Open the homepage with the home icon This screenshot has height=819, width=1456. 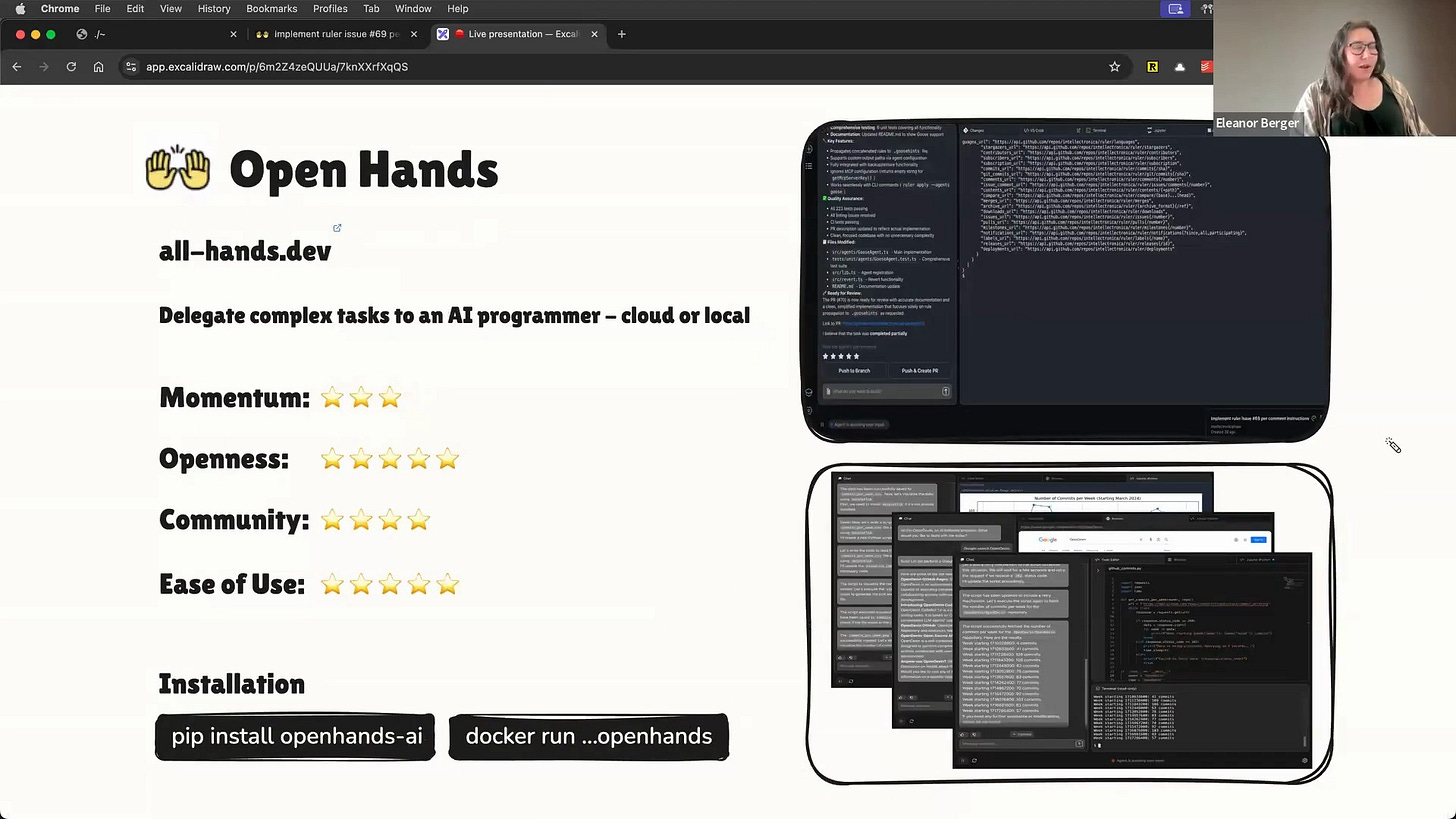click(98, 66)
